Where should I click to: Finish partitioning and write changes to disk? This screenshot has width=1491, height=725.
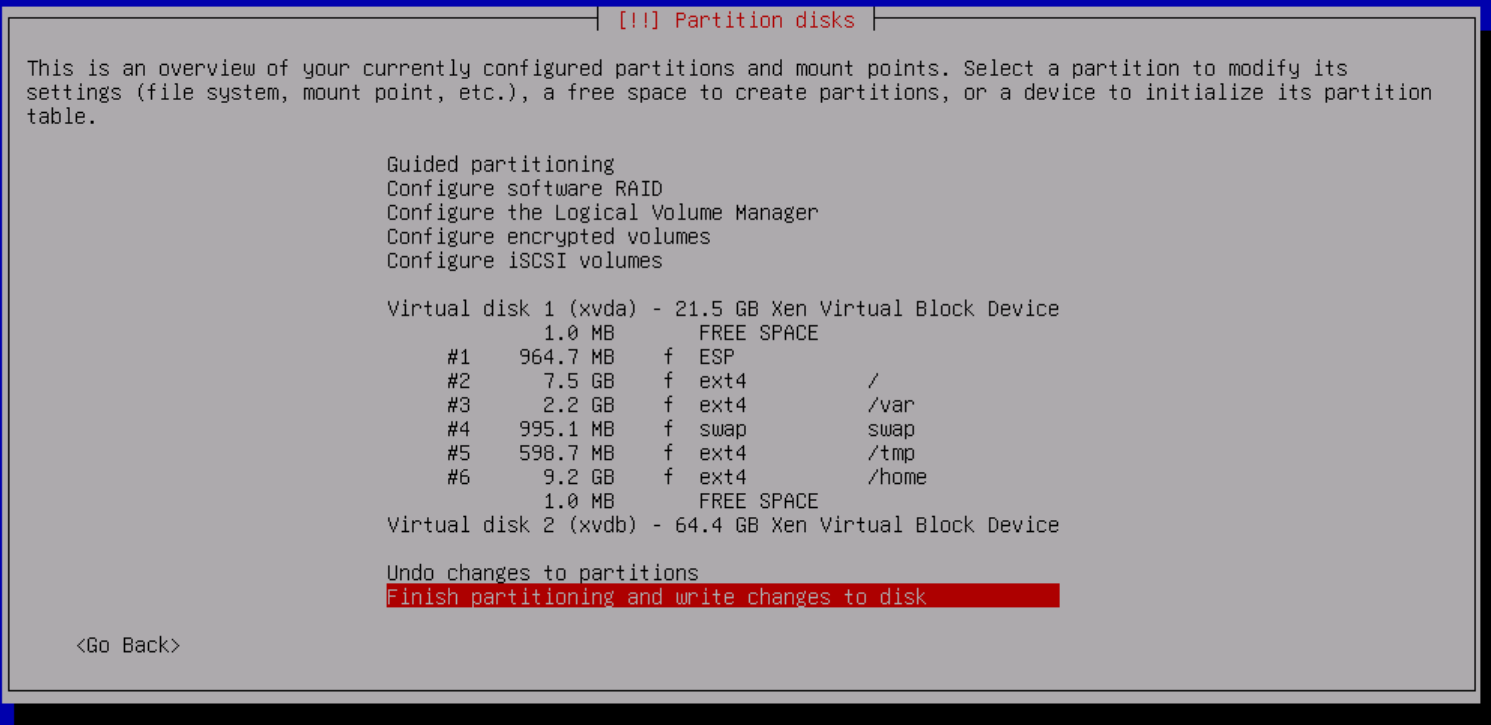point(656,597)
